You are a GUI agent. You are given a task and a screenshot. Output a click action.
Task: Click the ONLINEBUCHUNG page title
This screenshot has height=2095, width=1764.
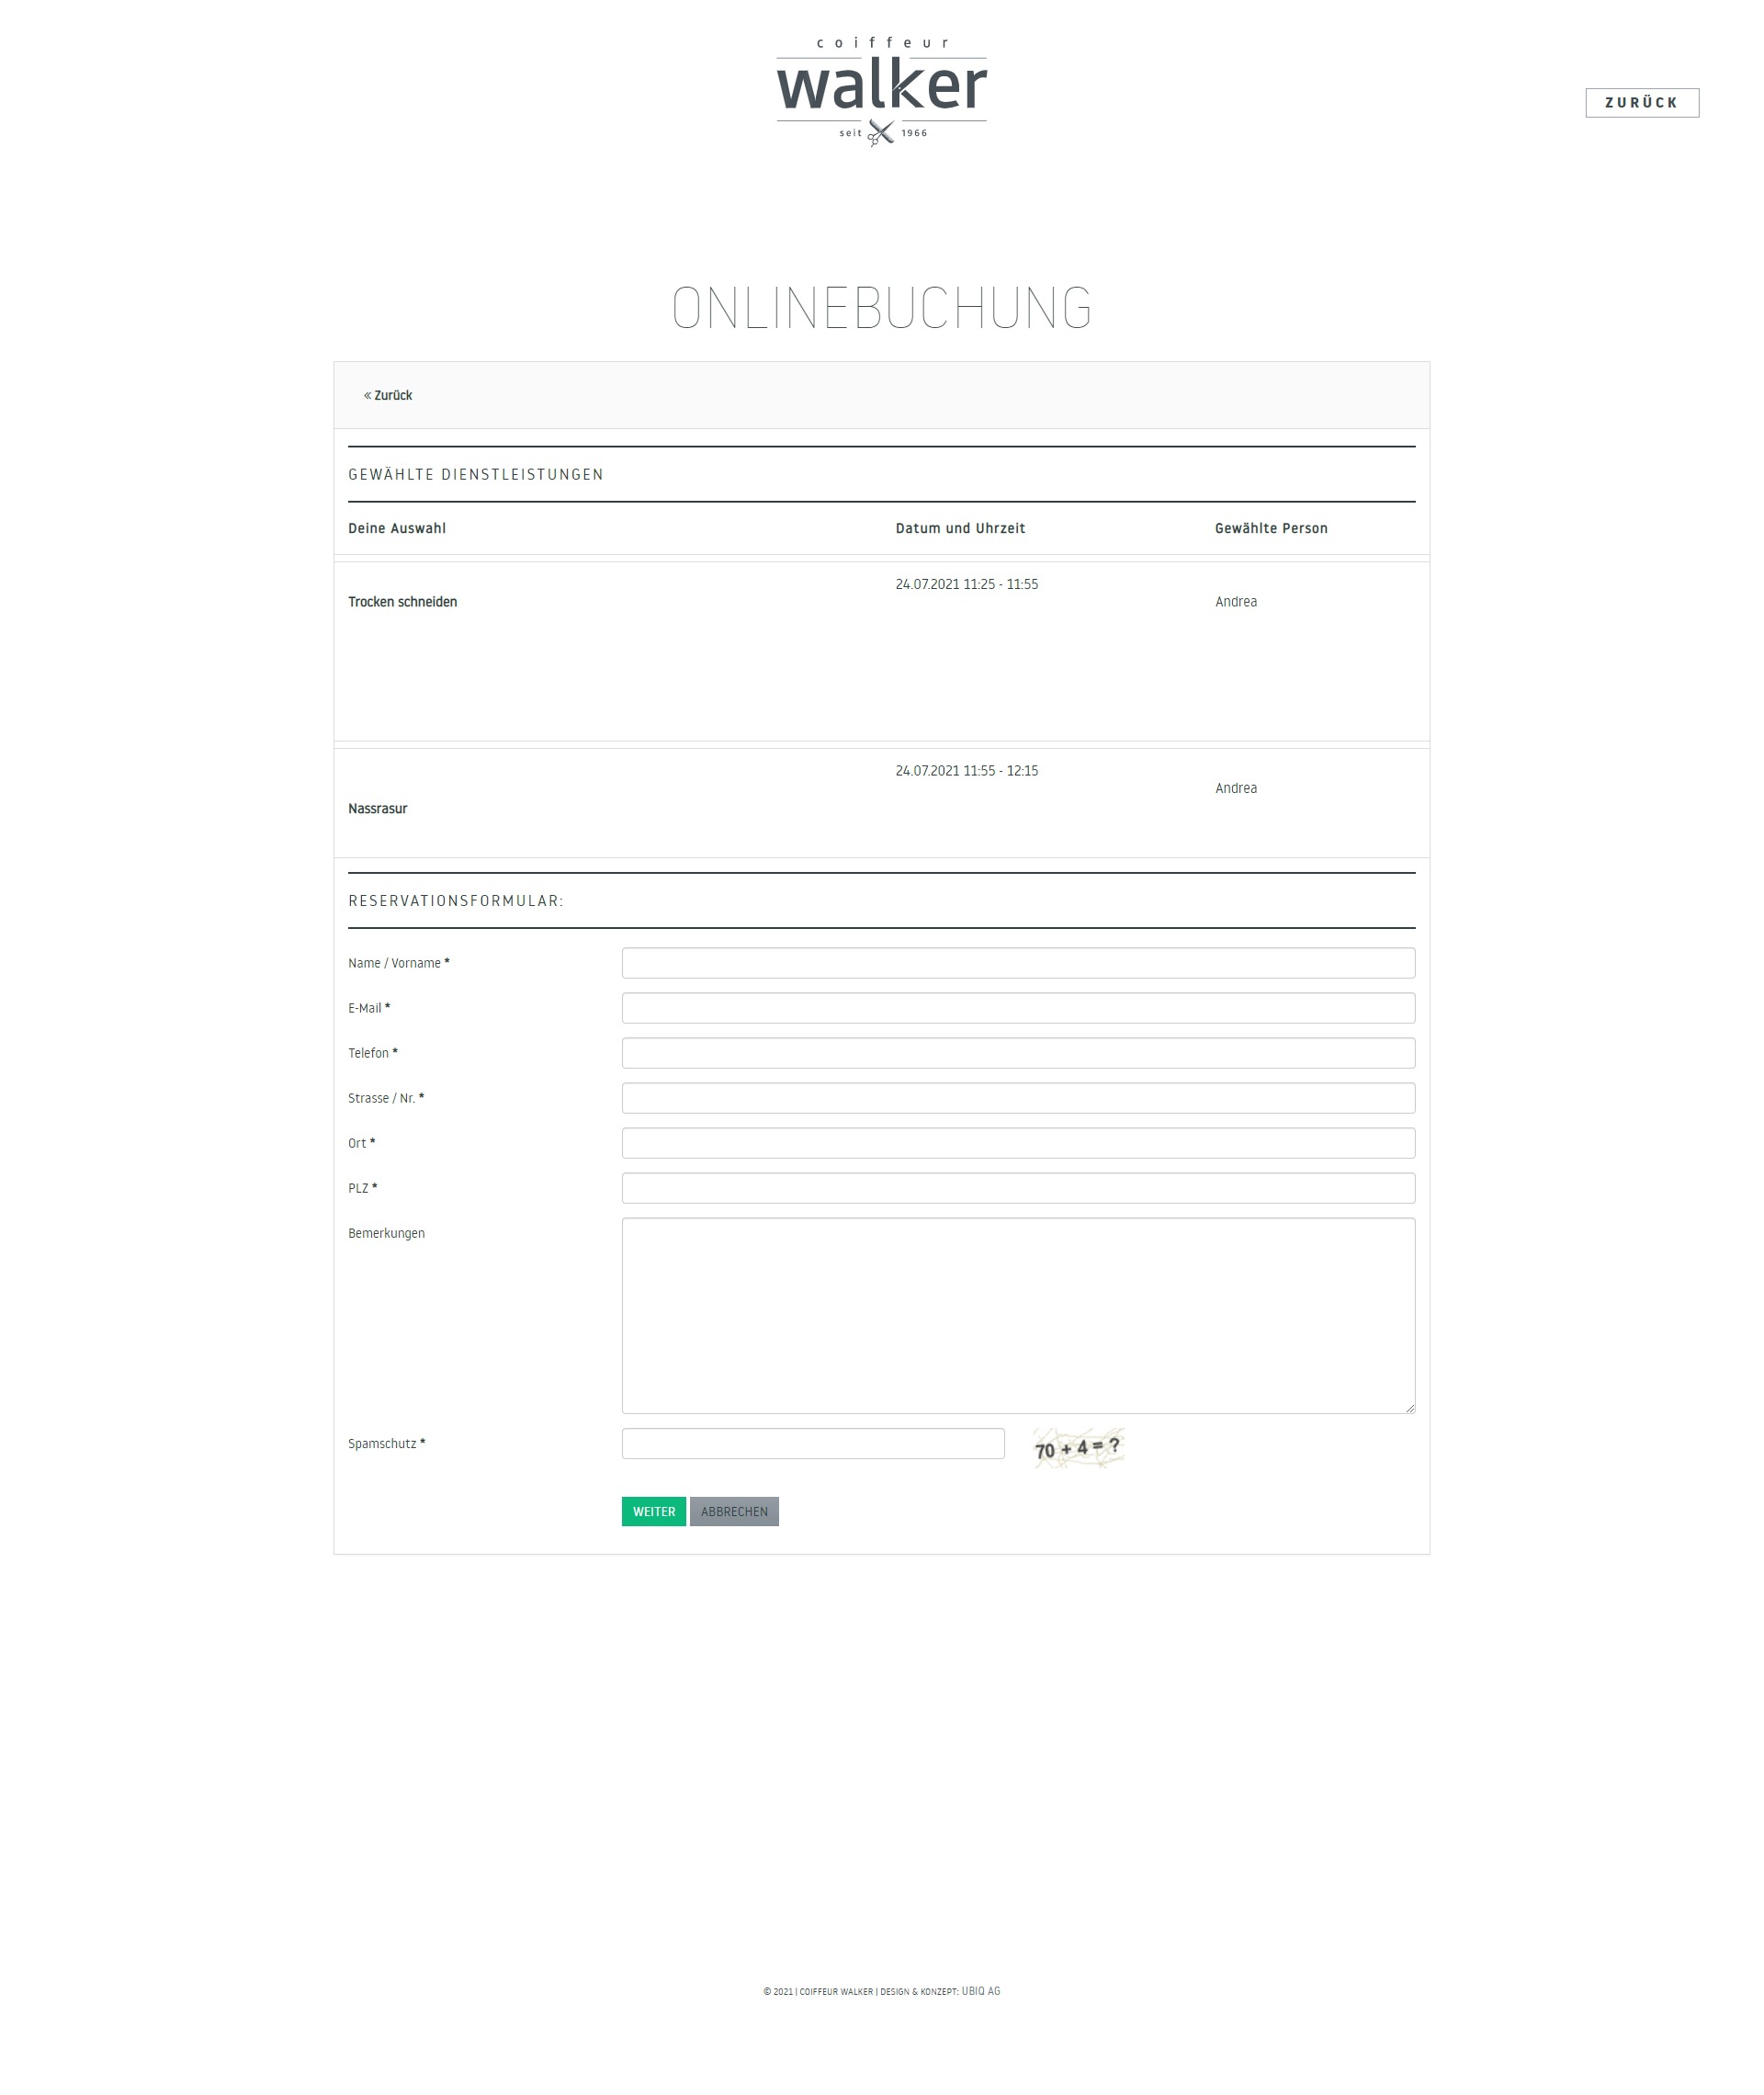point(881,308)
